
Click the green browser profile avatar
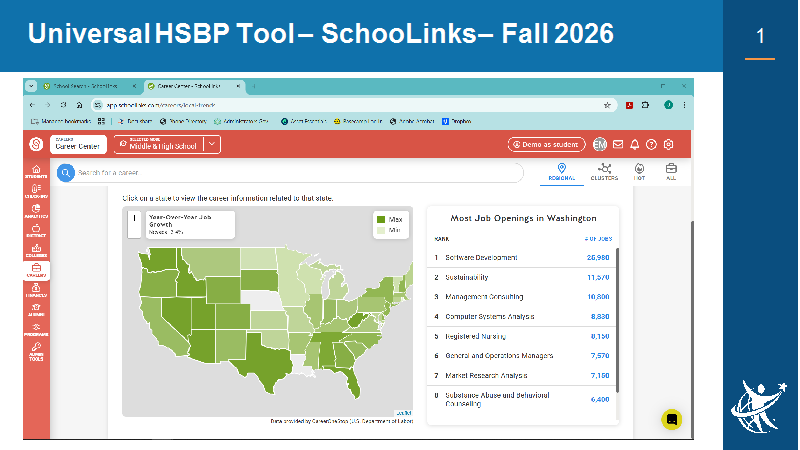click(668, 105)
